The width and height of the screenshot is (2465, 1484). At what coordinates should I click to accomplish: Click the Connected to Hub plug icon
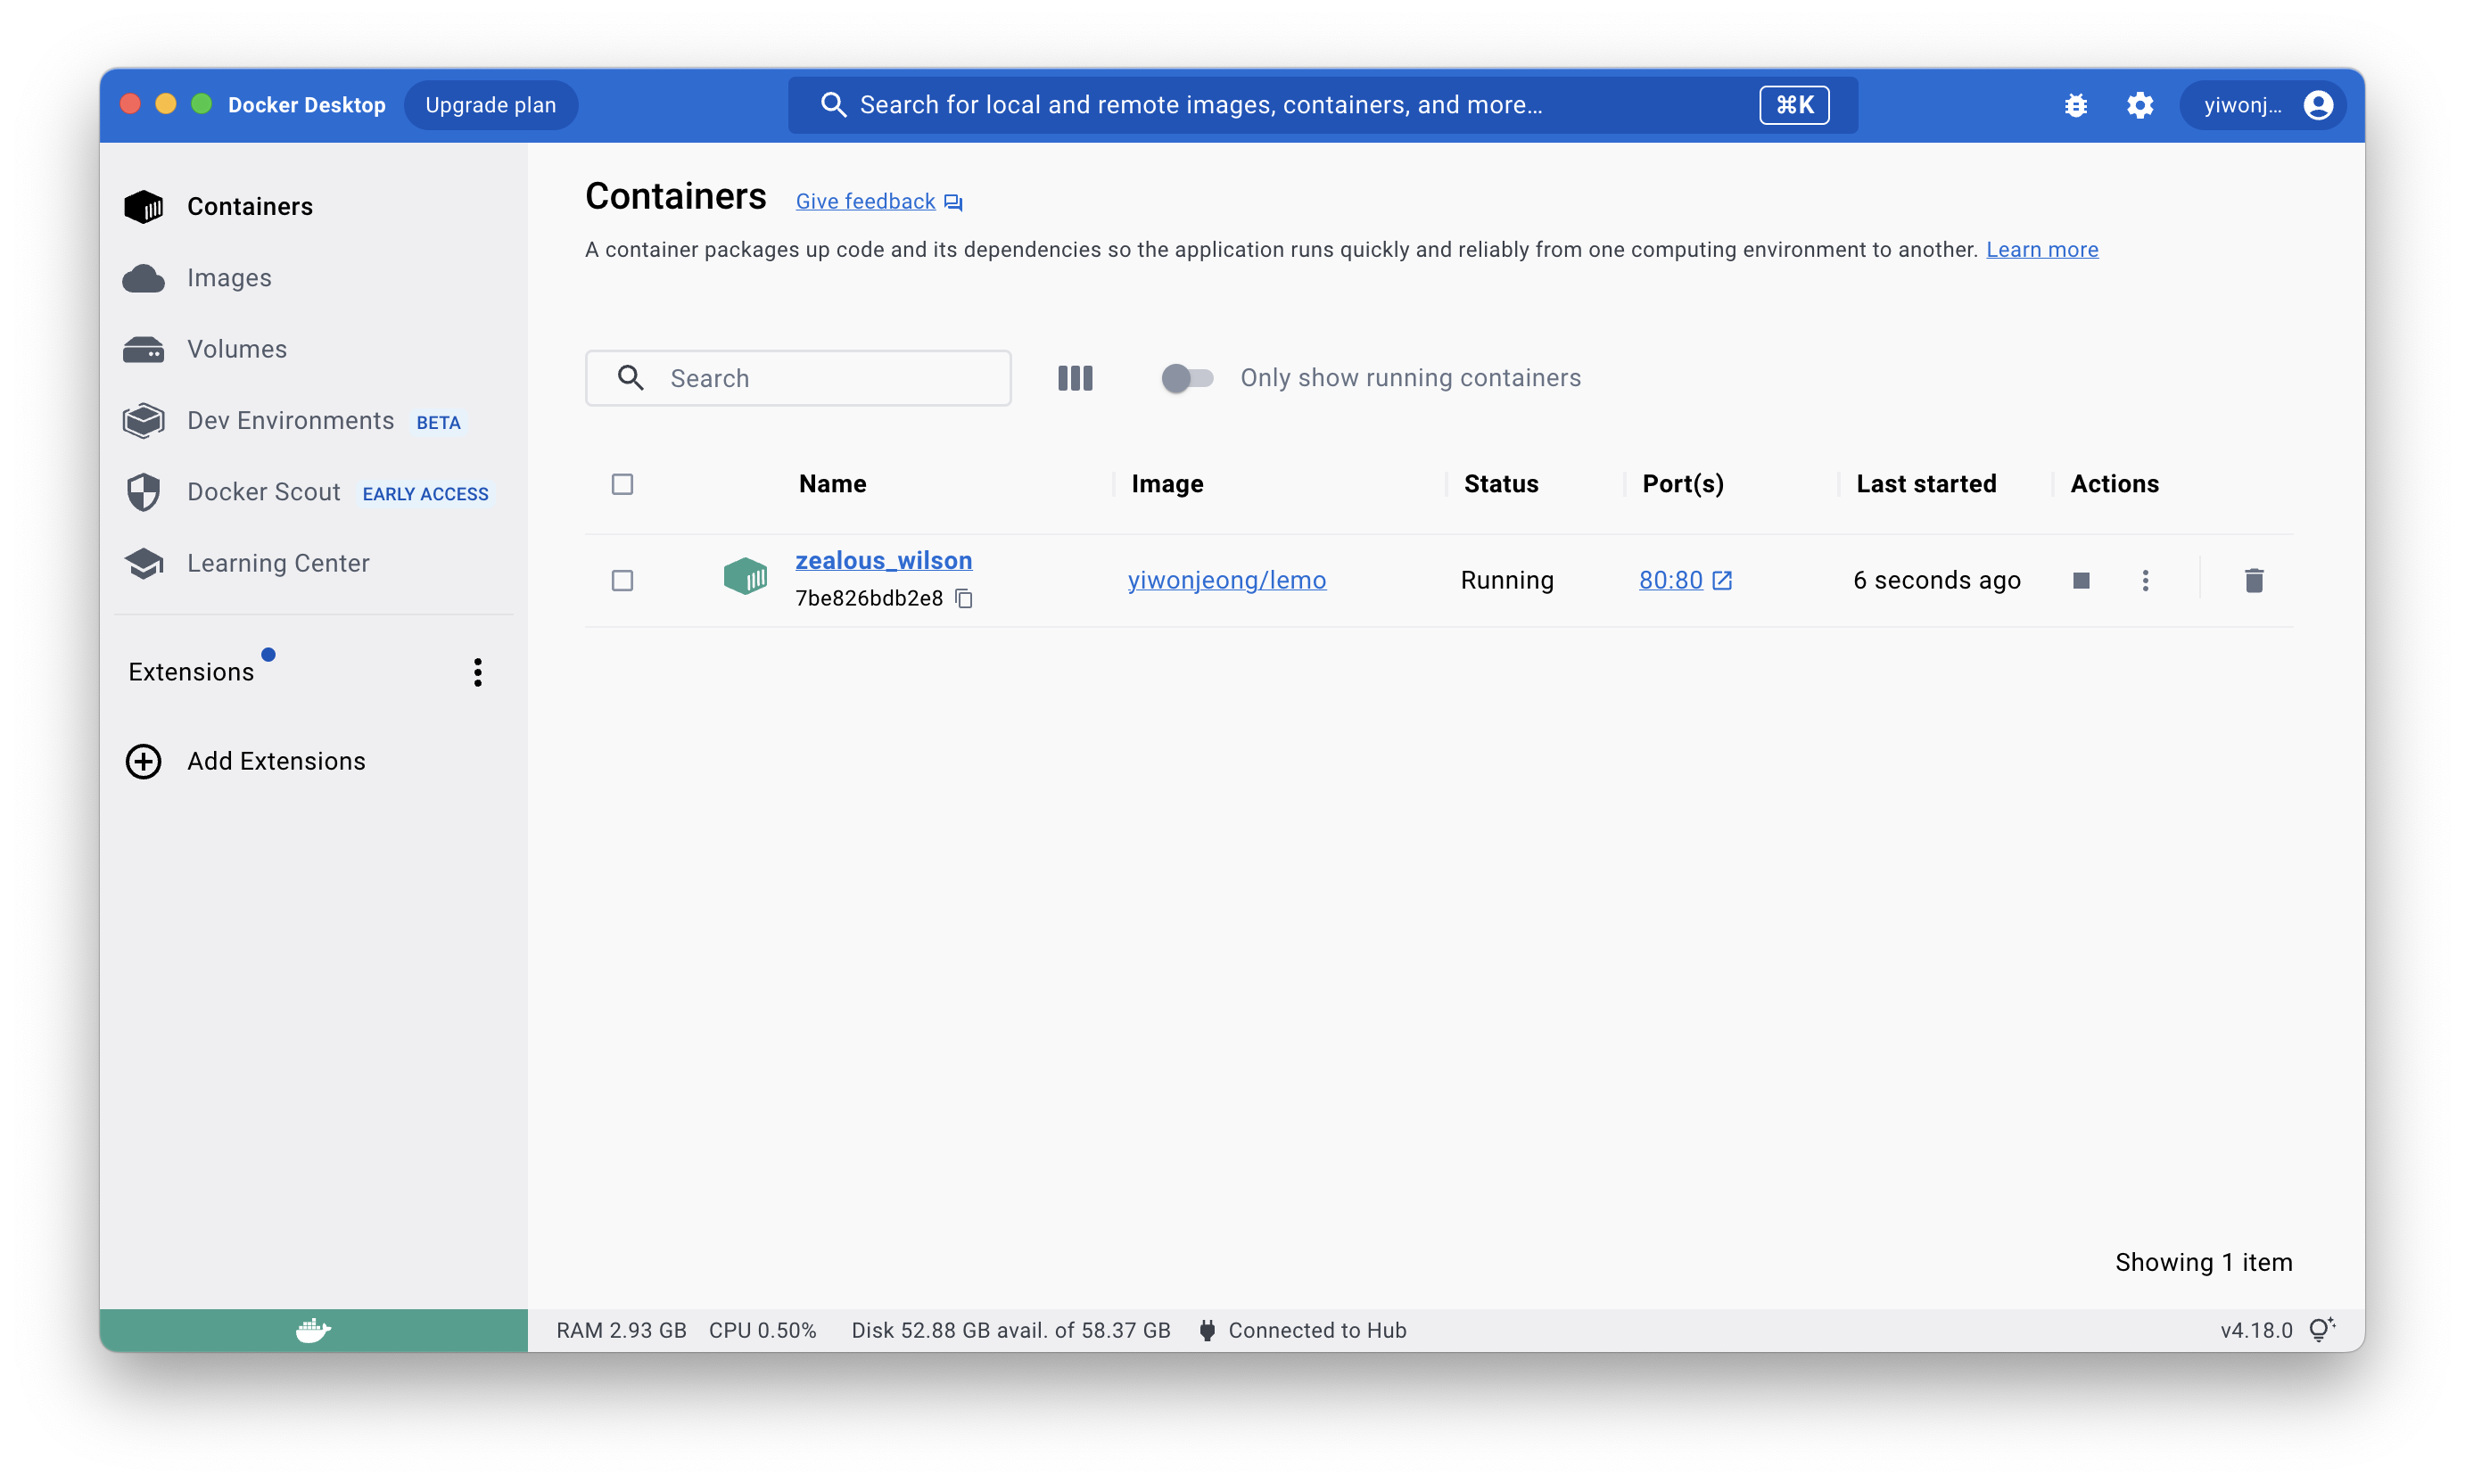[1207, 1330]
